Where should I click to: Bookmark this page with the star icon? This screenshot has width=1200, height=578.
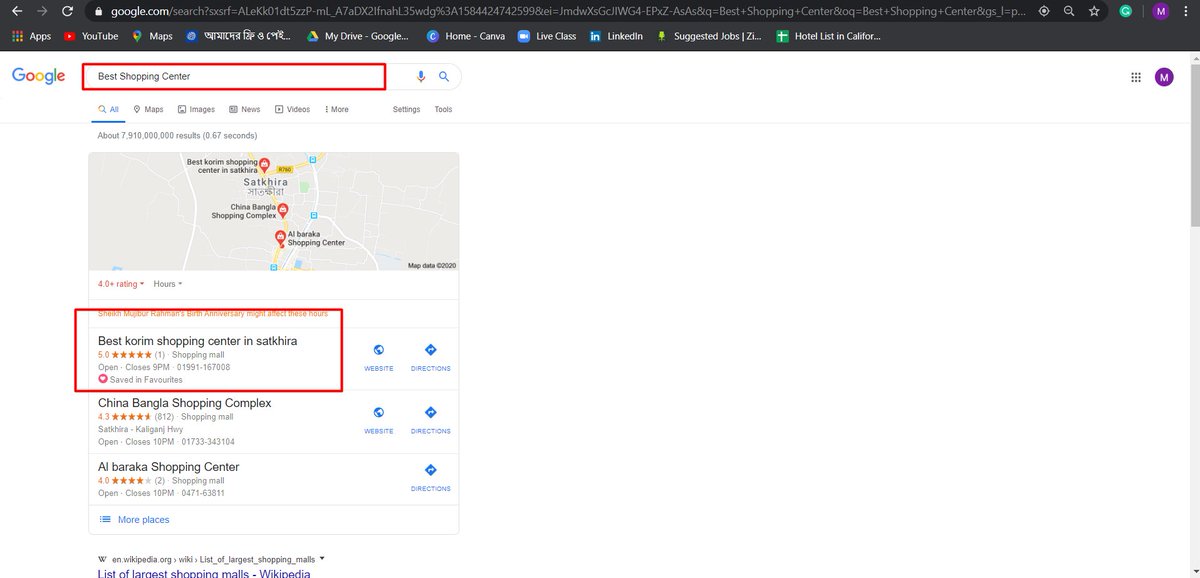point(1095,11)
